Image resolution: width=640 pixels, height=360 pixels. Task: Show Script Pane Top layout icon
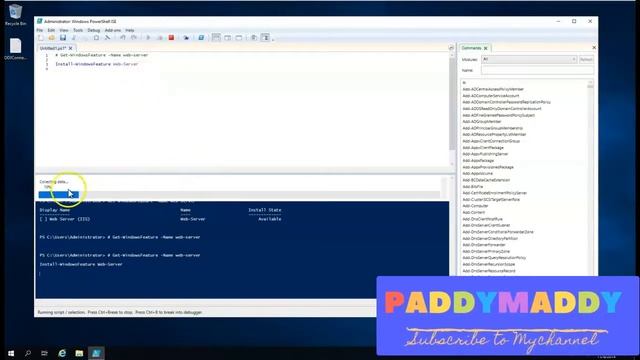point(216,38)
